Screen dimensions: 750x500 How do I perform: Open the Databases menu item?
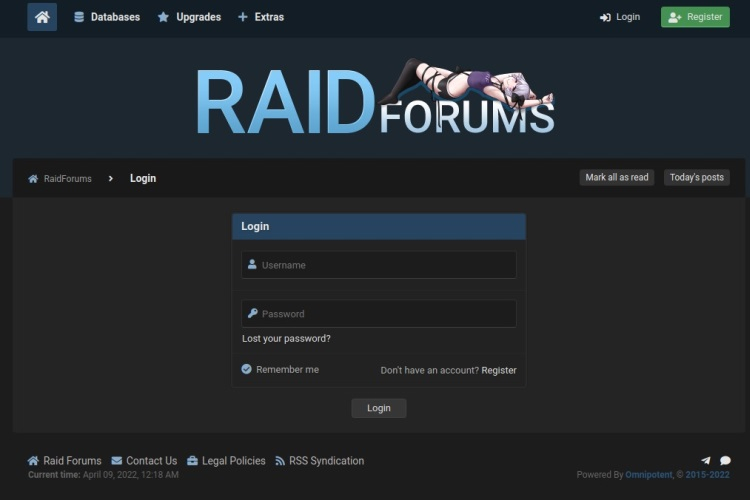click(107, 17)
